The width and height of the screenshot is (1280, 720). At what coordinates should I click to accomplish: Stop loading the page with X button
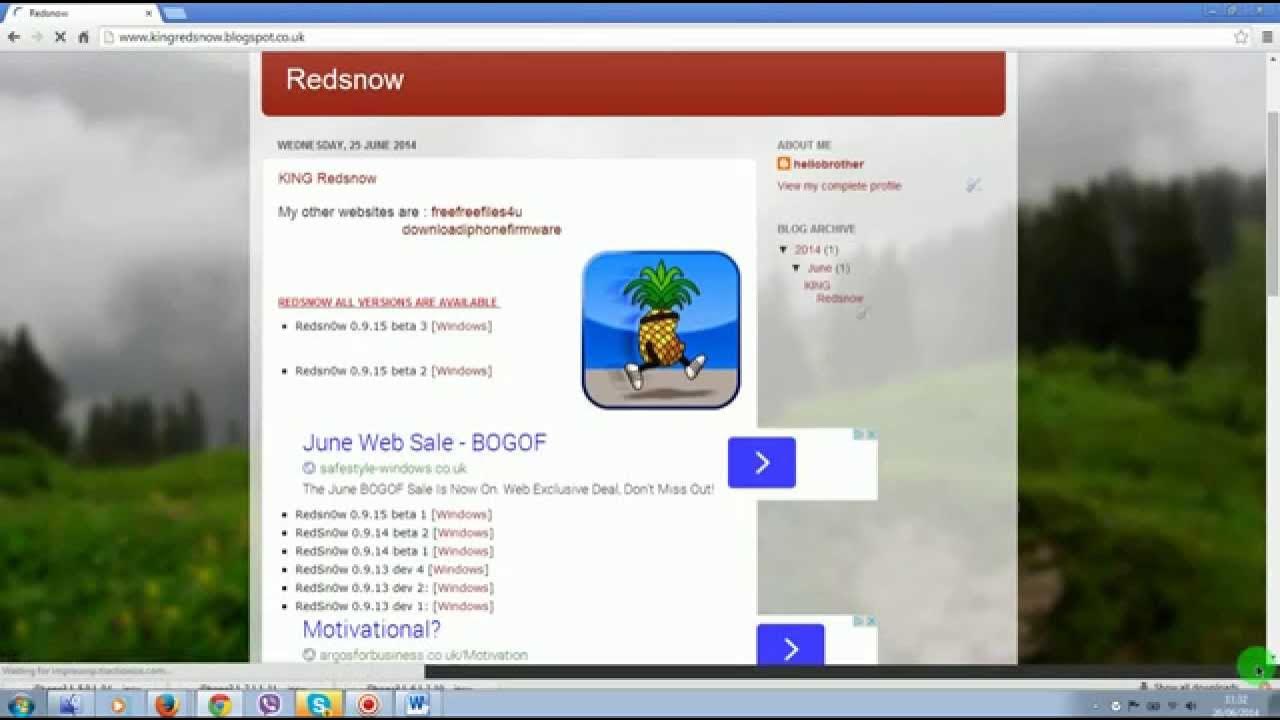click(x=60, y=37)
